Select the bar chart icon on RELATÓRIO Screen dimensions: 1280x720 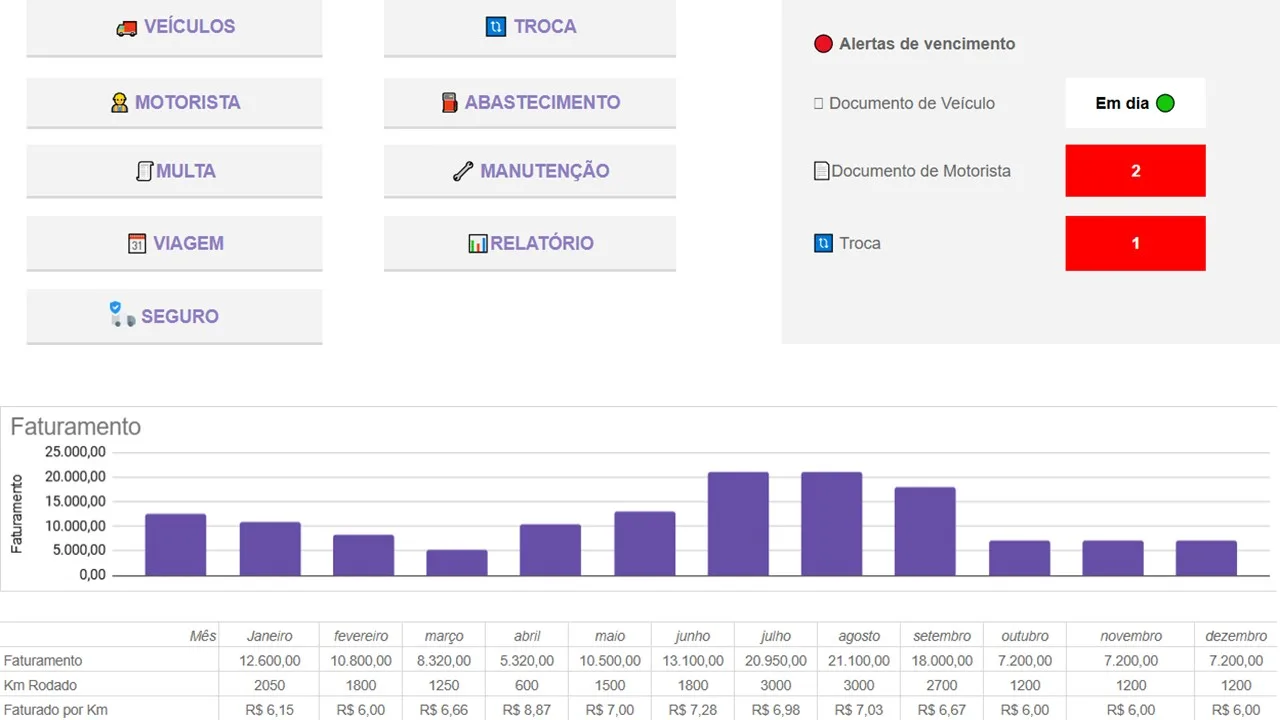[x=480, y=243]
